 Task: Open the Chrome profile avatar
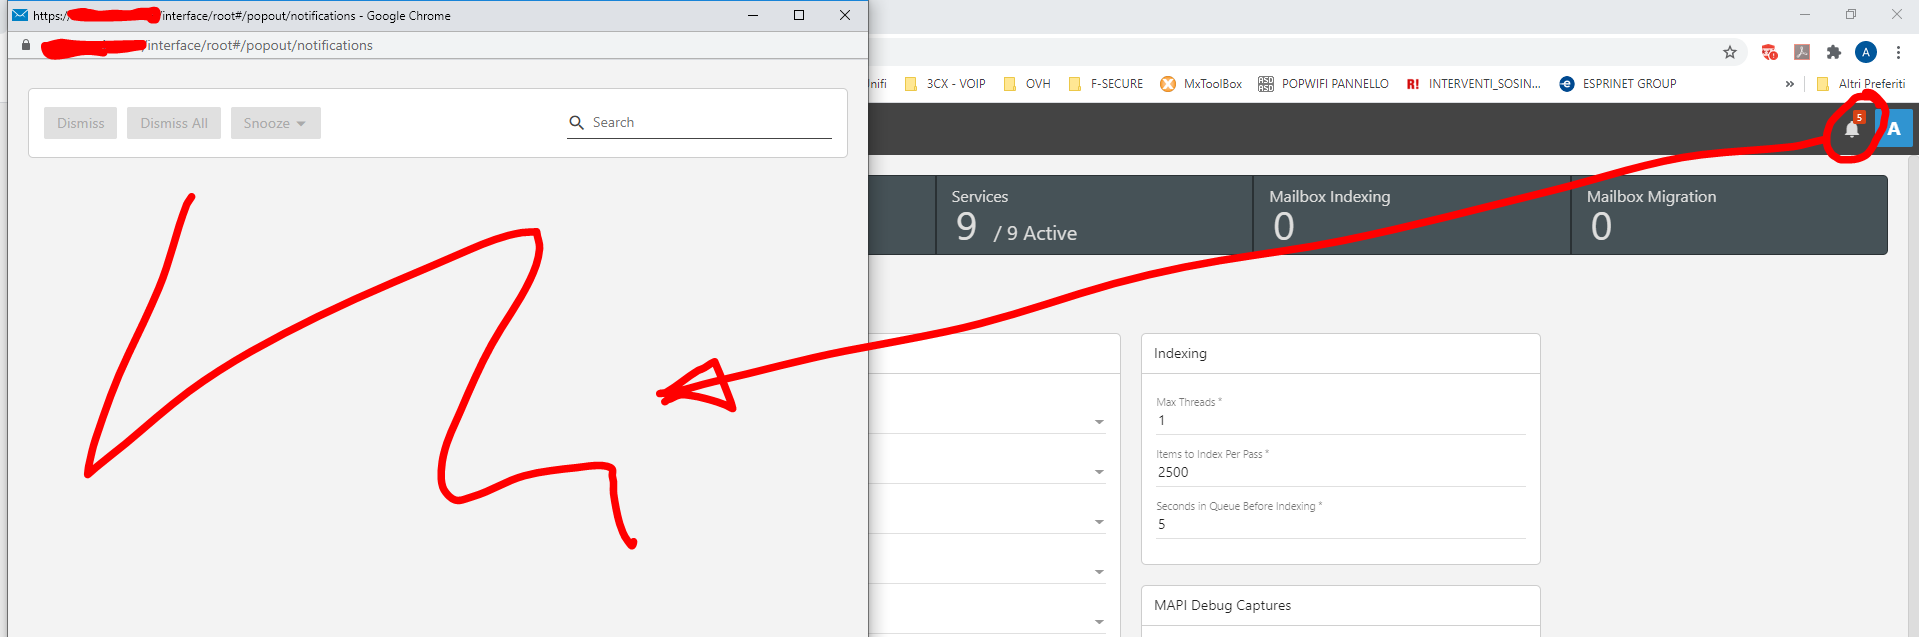tap(1866, 53)
